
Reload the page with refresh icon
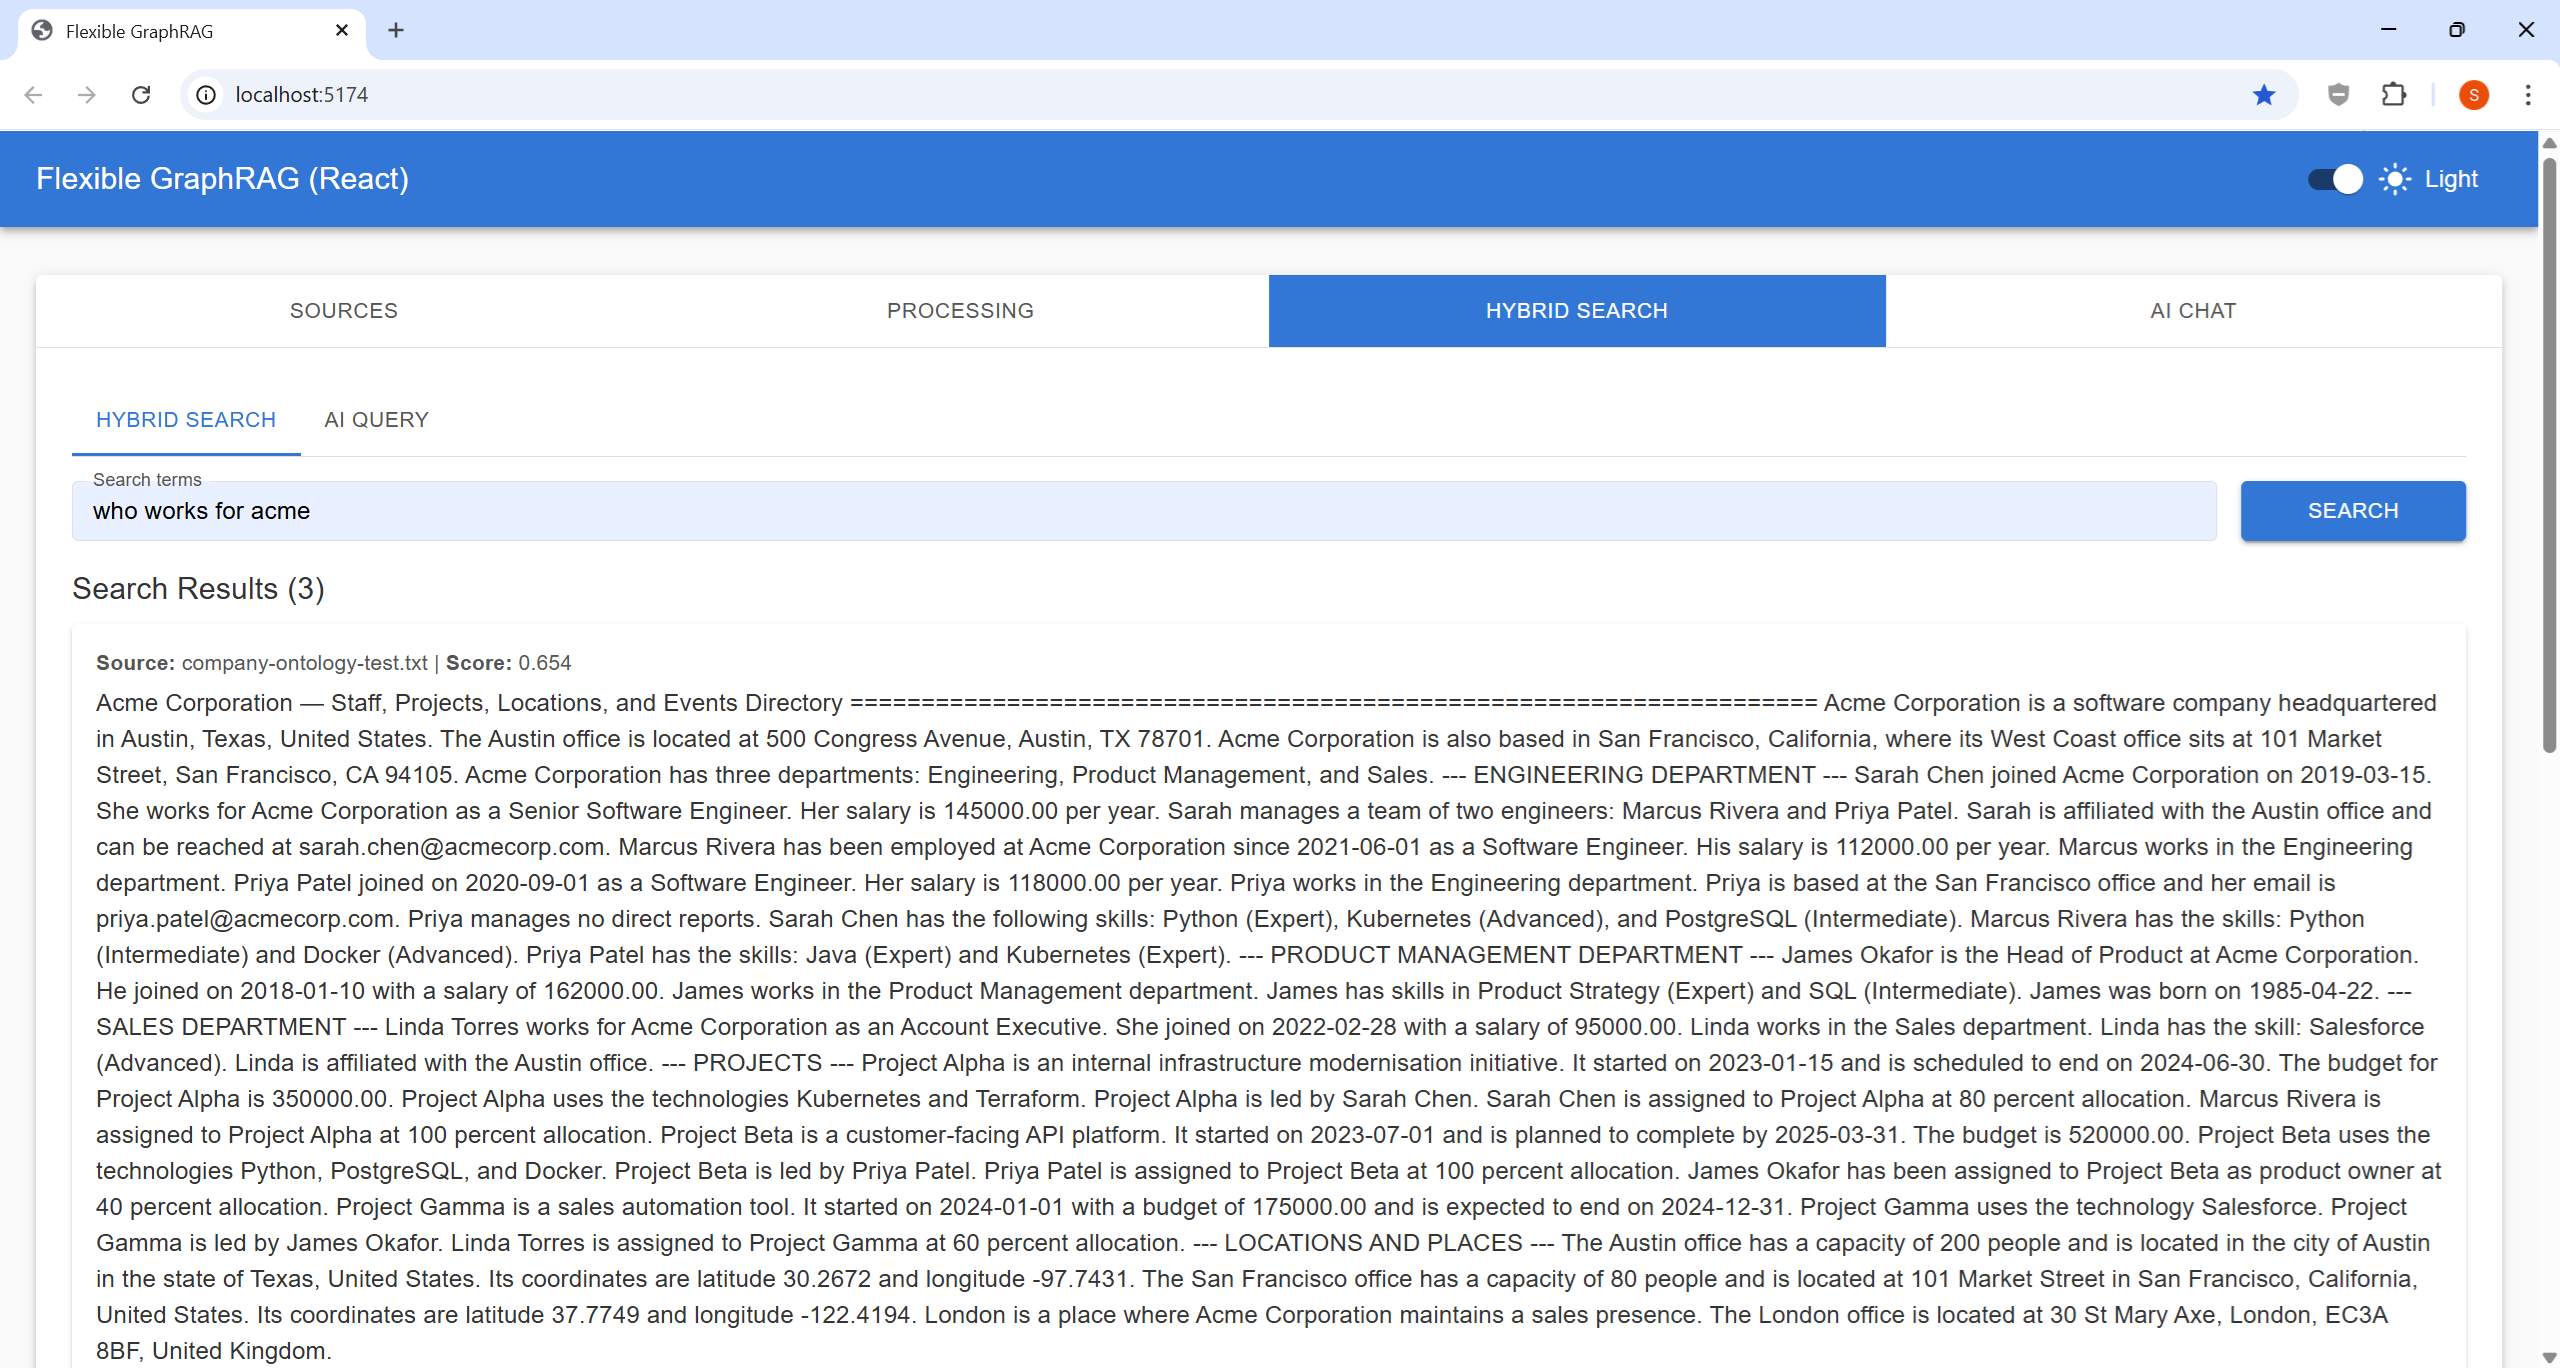point(141,95)
